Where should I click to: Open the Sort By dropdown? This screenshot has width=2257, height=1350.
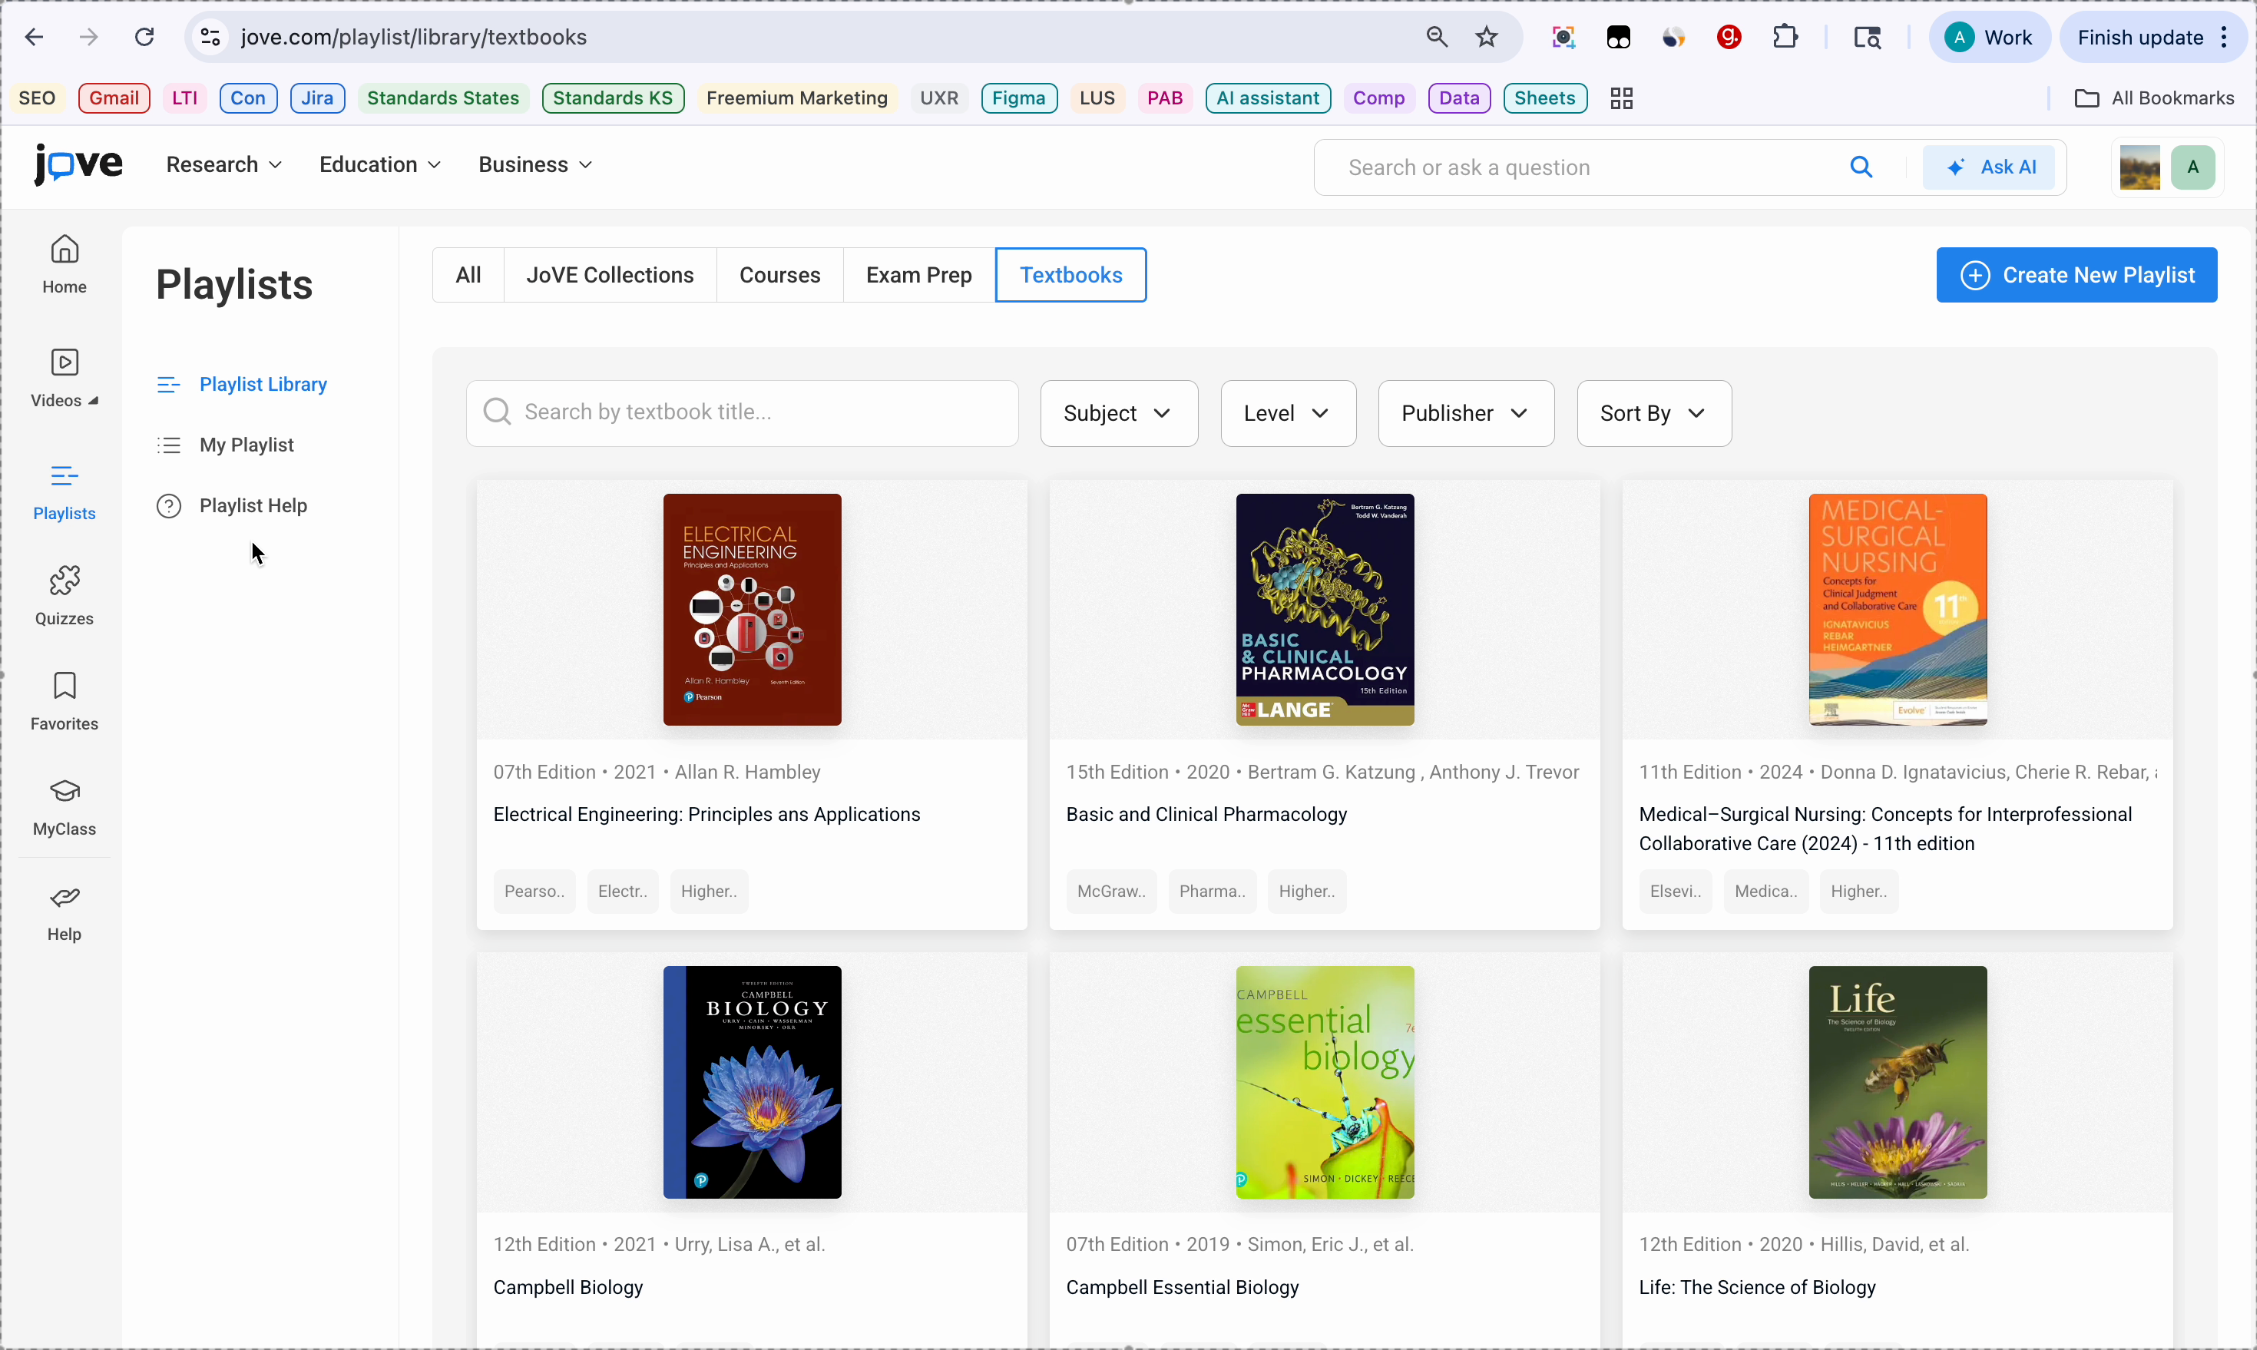1654,413
